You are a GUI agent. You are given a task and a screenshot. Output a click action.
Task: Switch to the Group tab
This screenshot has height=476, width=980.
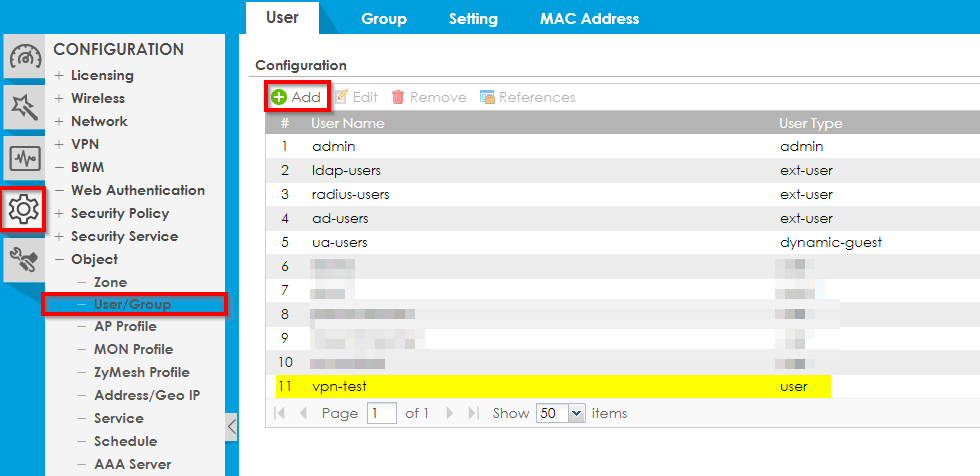pos(383,18)
